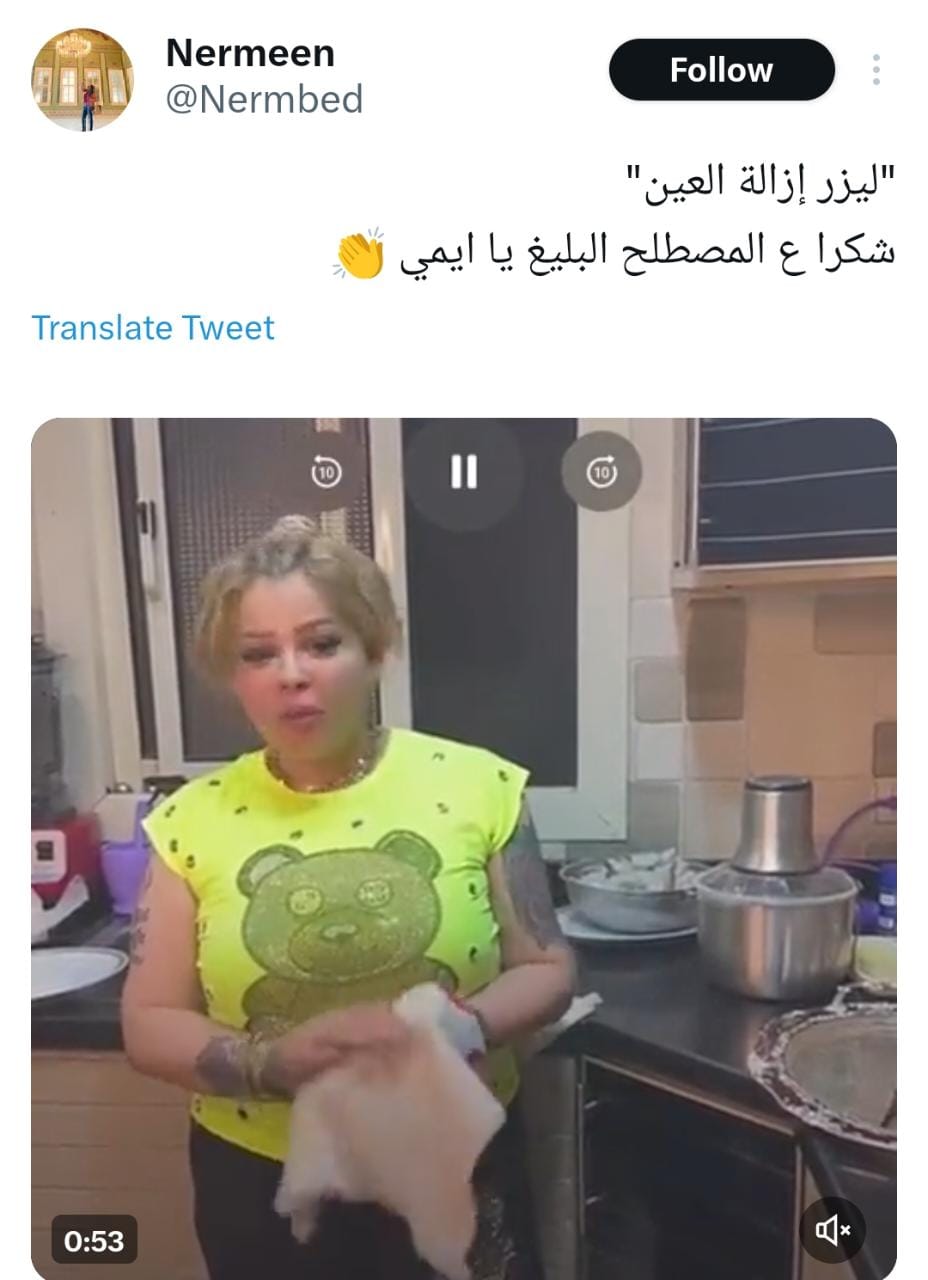Image resolution: width=928 pixels, height=1280 pixels.
Task: Rewind the video 10 seconds
Action: 323,471
